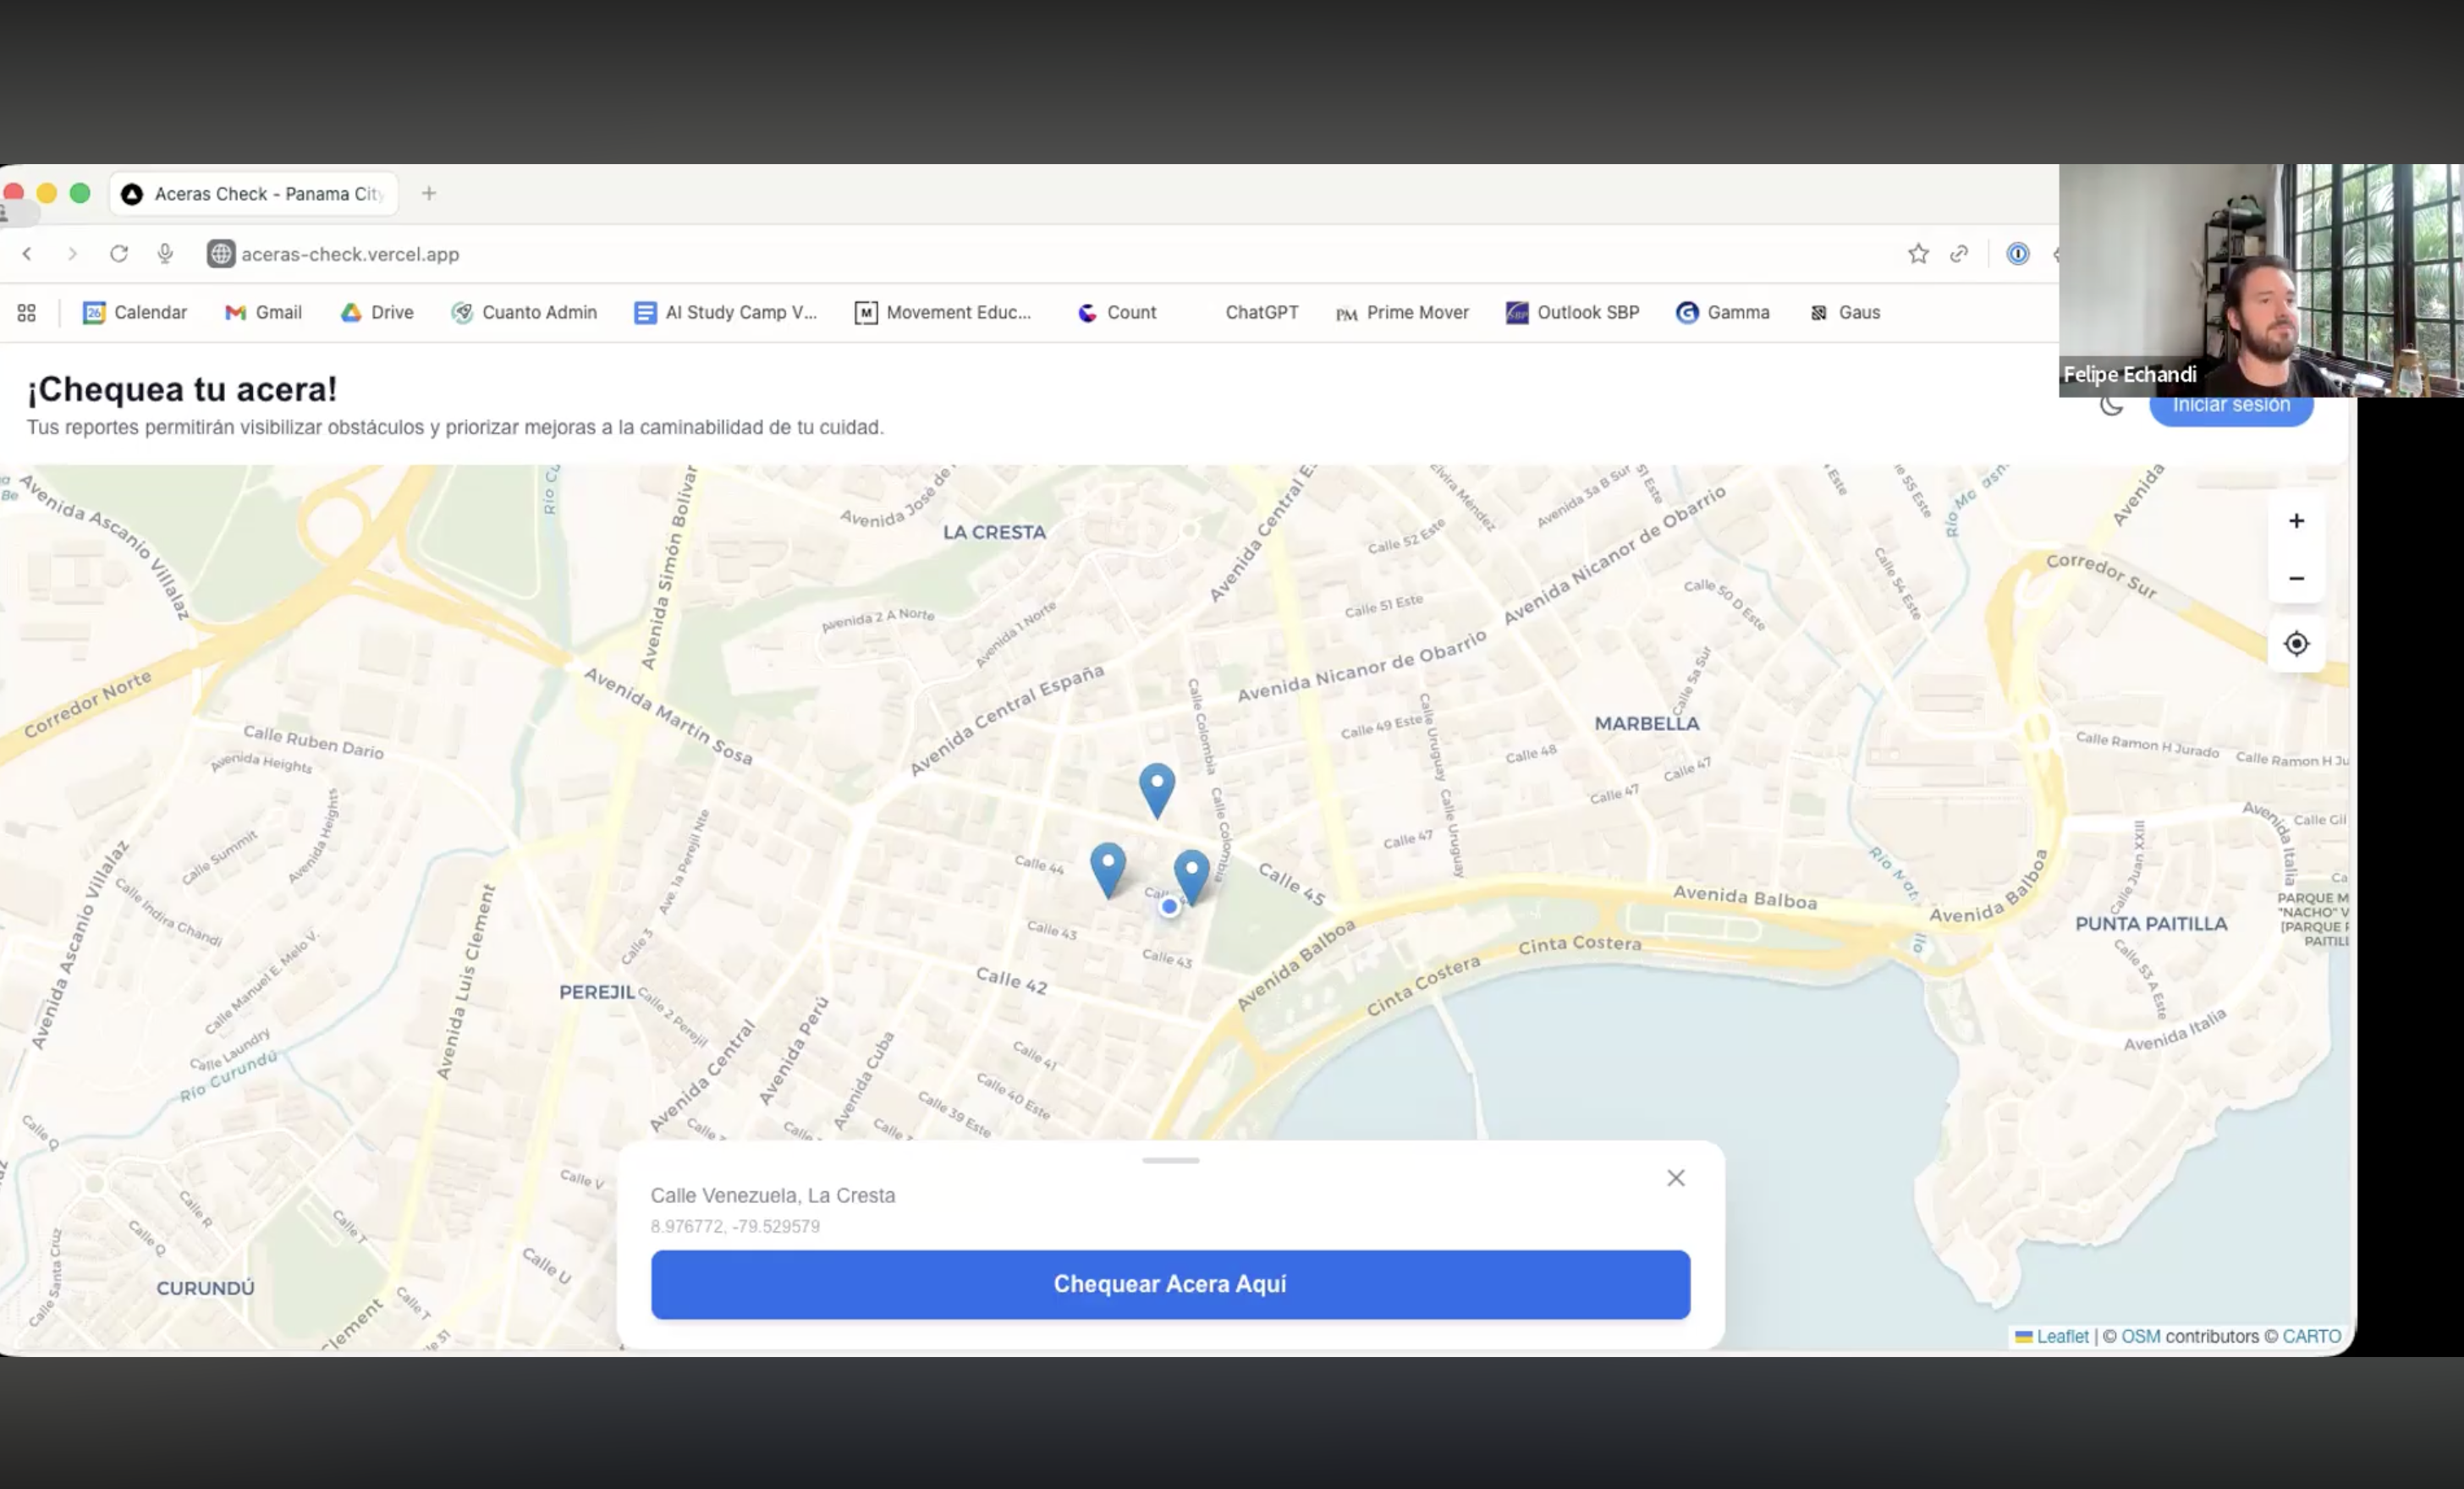Image resolution: width=2464 pixels, height=1489 pixels.
Task: Center the map on your current location
Action: [x=2296, y=644]
